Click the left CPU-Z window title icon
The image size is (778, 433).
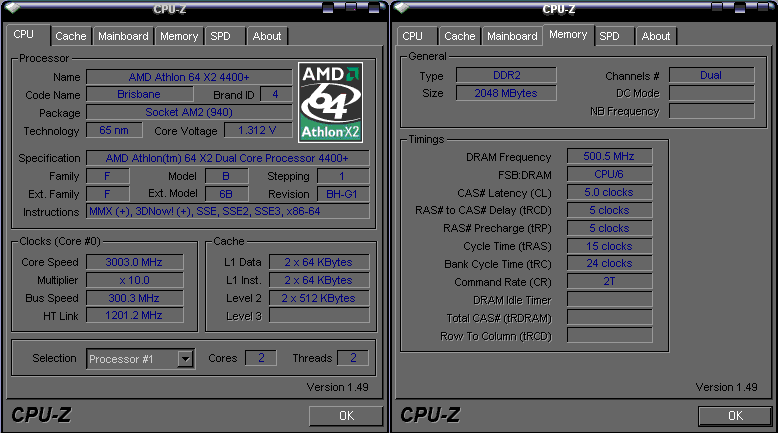pyautogui.click(x=12, y=8)
